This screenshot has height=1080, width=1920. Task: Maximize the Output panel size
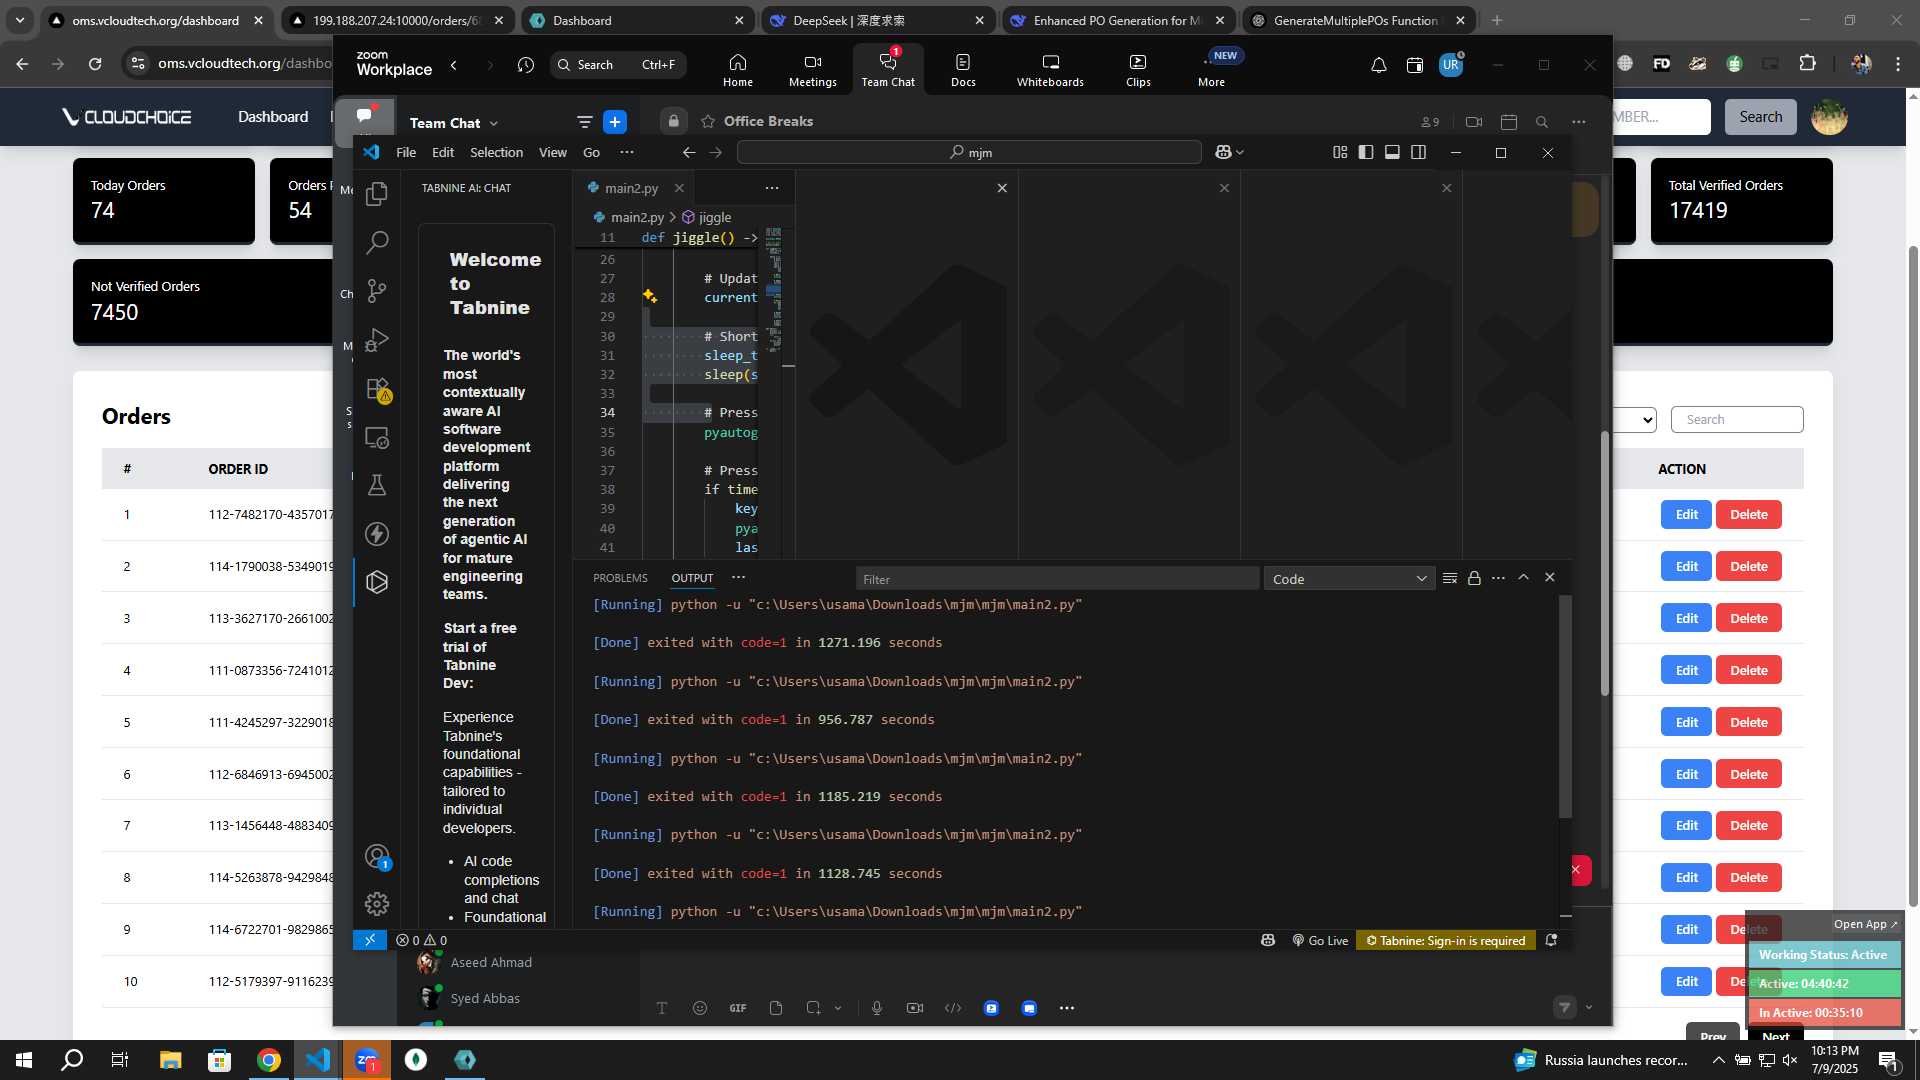[1523, 578]
